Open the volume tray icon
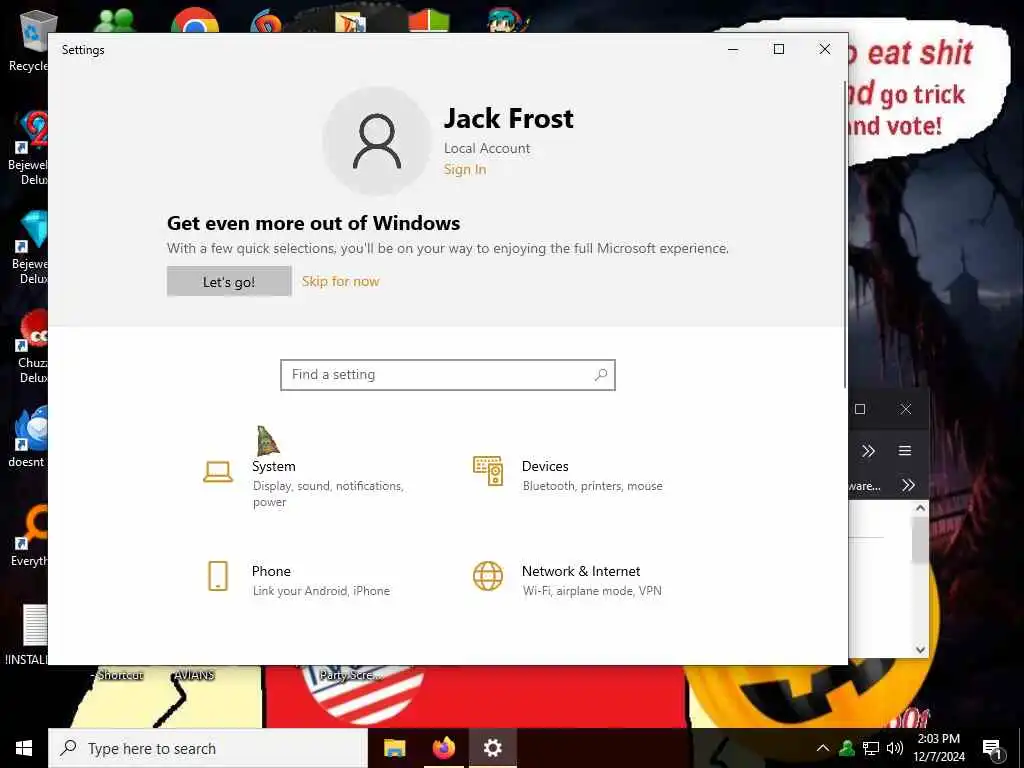Viewport: 1024px width, 768px height. click(x=895, y=748)
